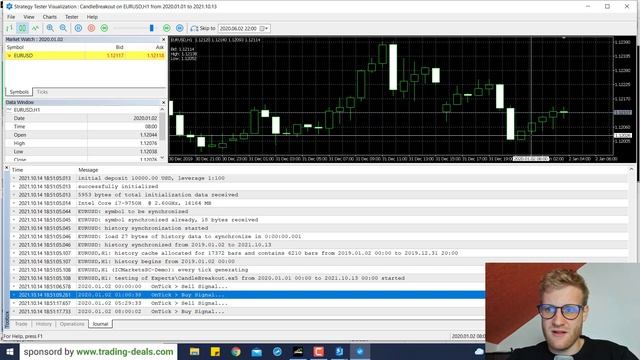Click the price scale on chart right
This screenshot has height=360, width=640.
tap(624, 96)
